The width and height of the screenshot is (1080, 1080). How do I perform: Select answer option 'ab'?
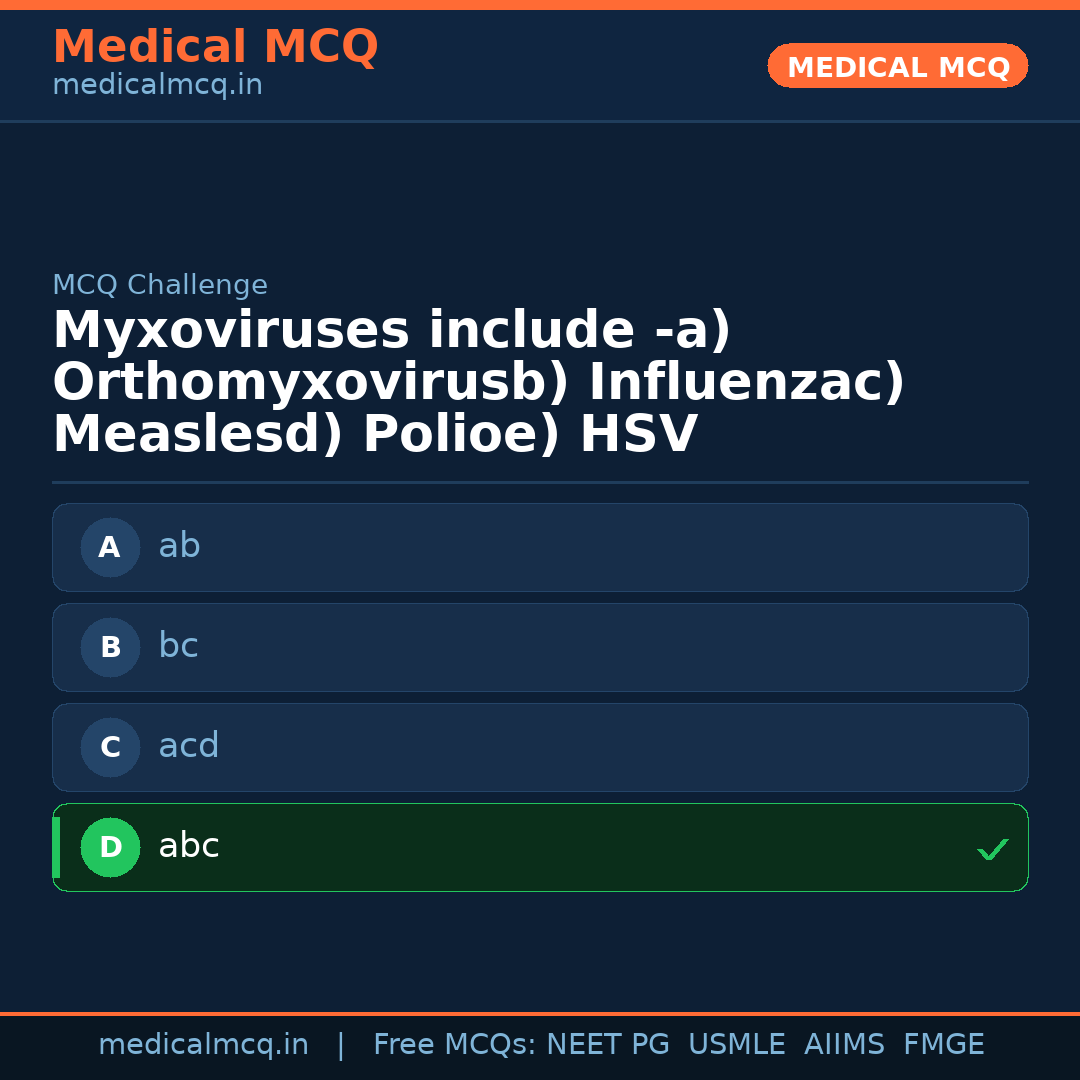(x=540, y=547)
